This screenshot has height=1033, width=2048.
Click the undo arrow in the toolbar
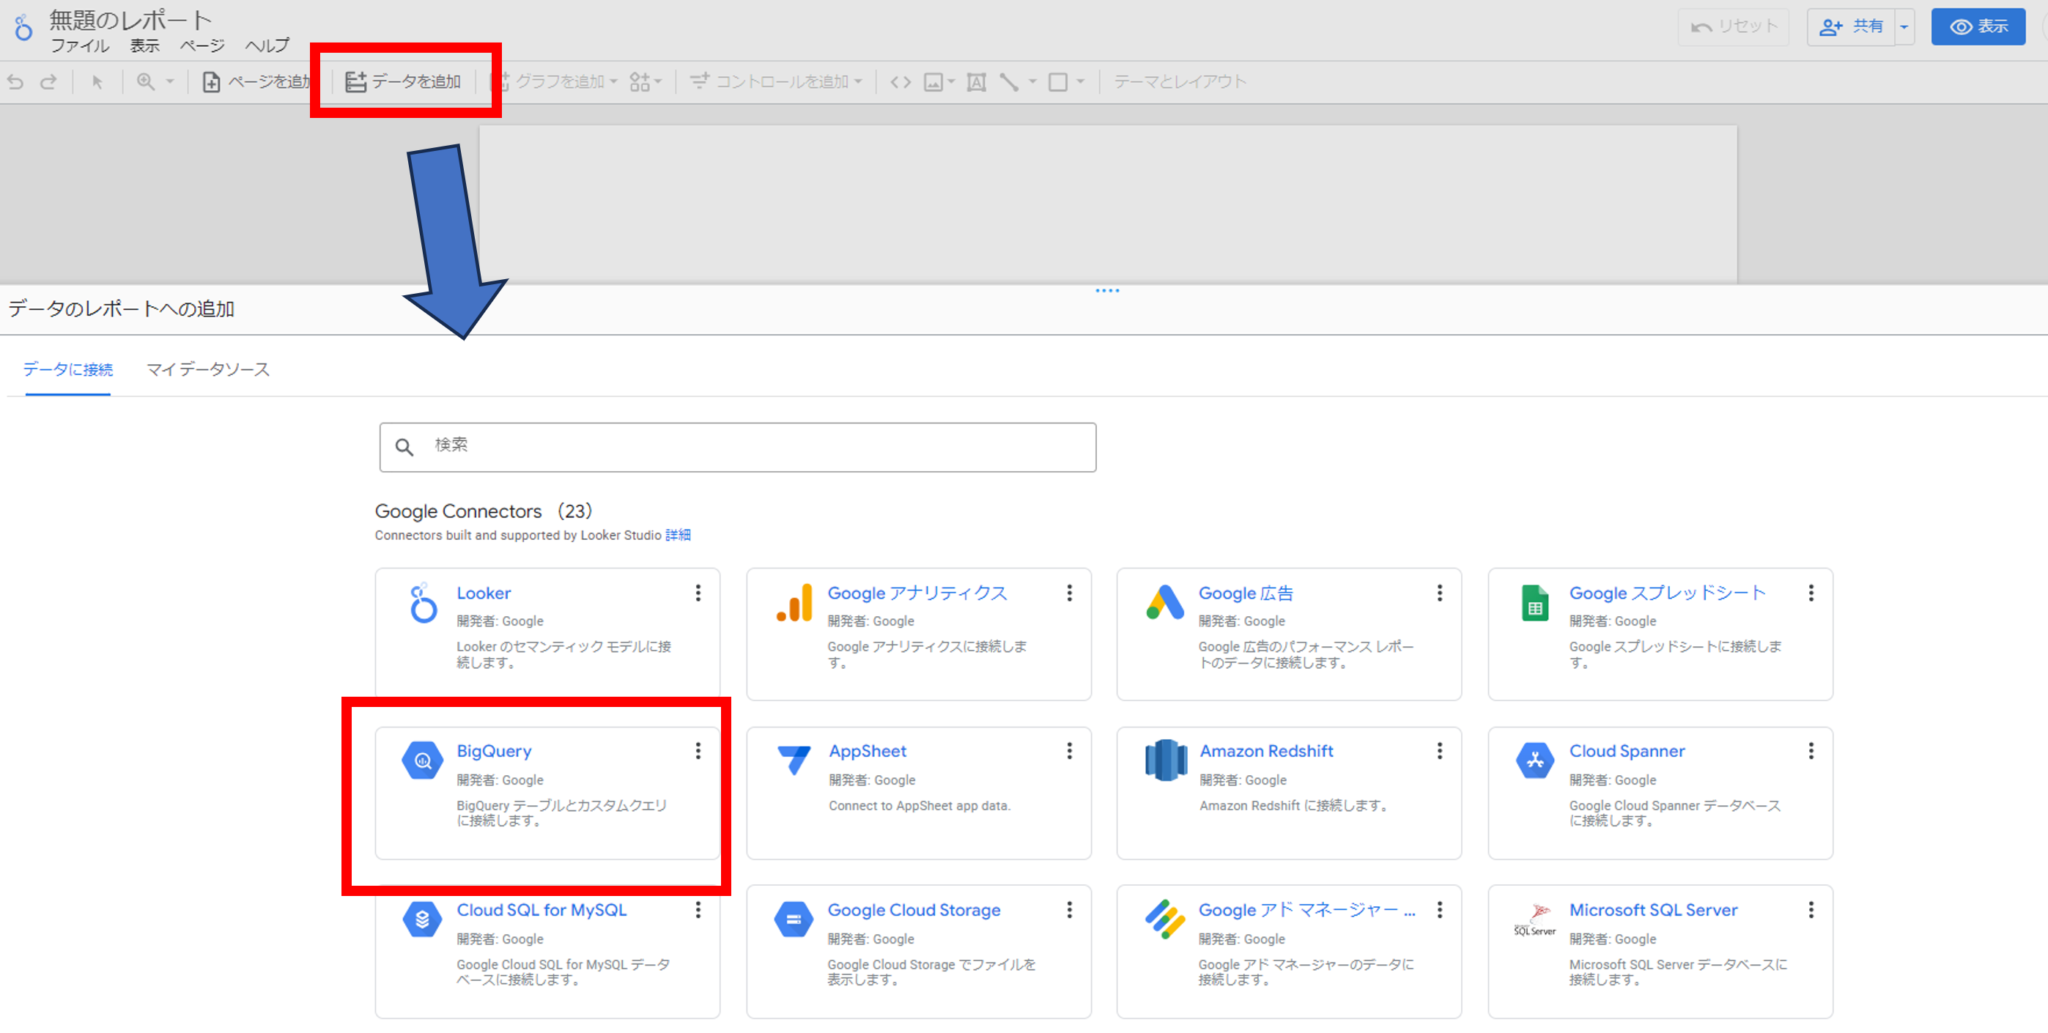(16, 82)
